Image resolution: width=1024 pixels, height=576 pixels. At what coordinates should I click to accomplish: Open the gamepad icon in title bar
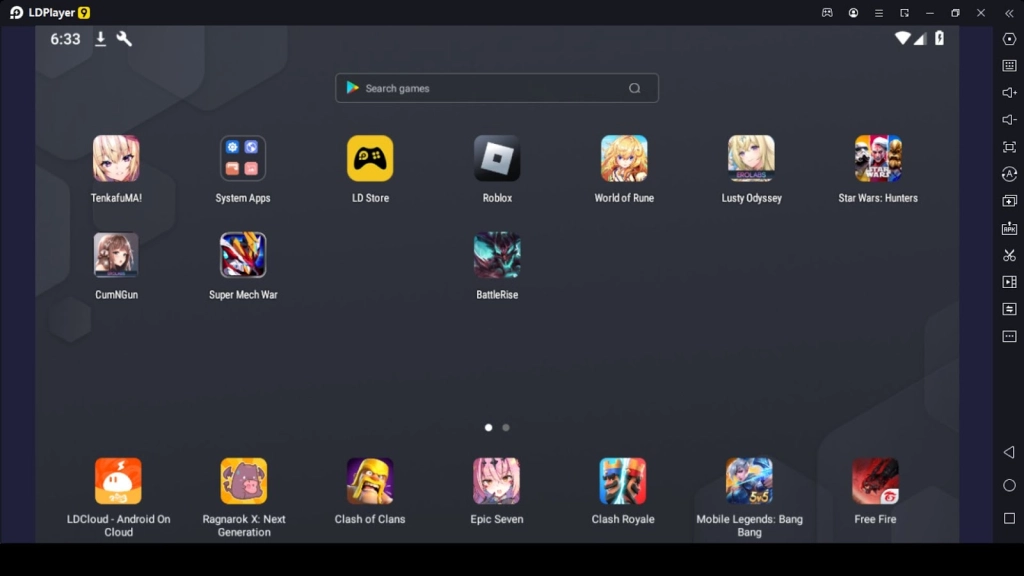827,12
